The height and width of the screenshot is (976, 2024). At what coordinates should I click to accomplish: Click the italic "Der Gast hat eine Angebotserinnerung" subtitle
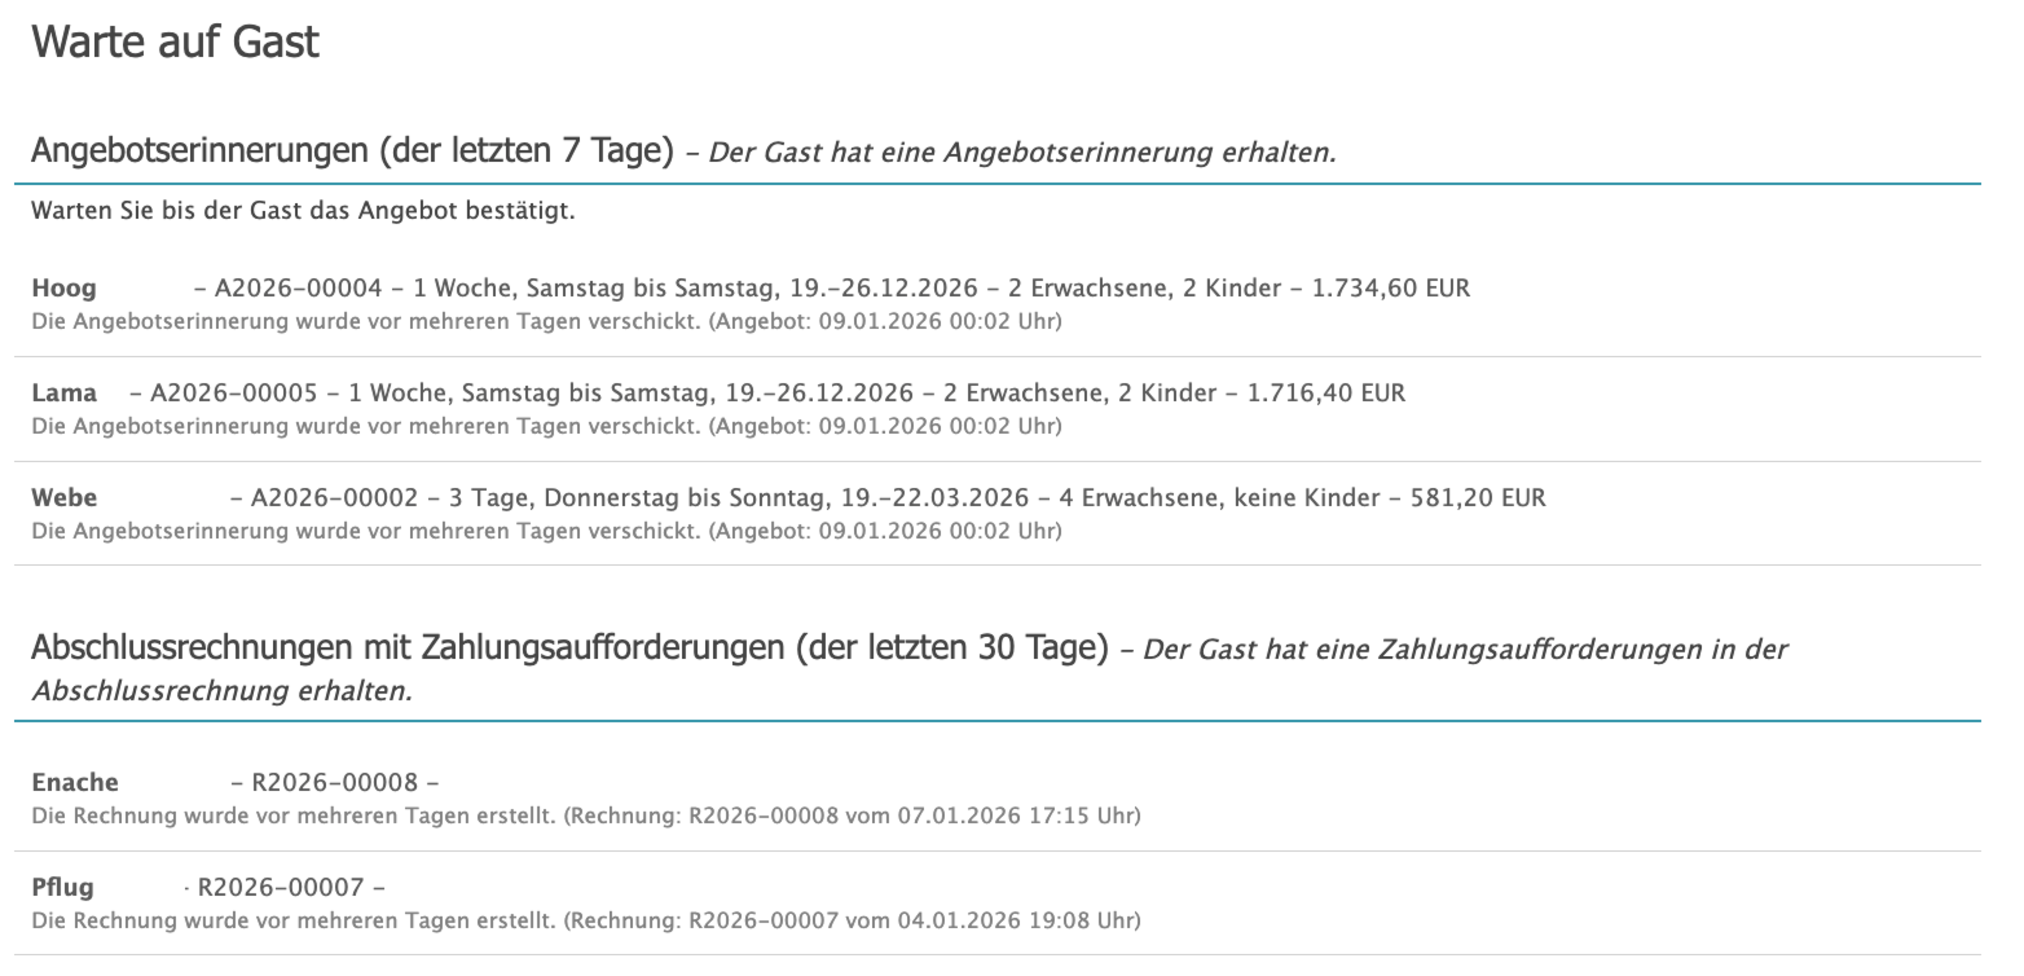1022,153
